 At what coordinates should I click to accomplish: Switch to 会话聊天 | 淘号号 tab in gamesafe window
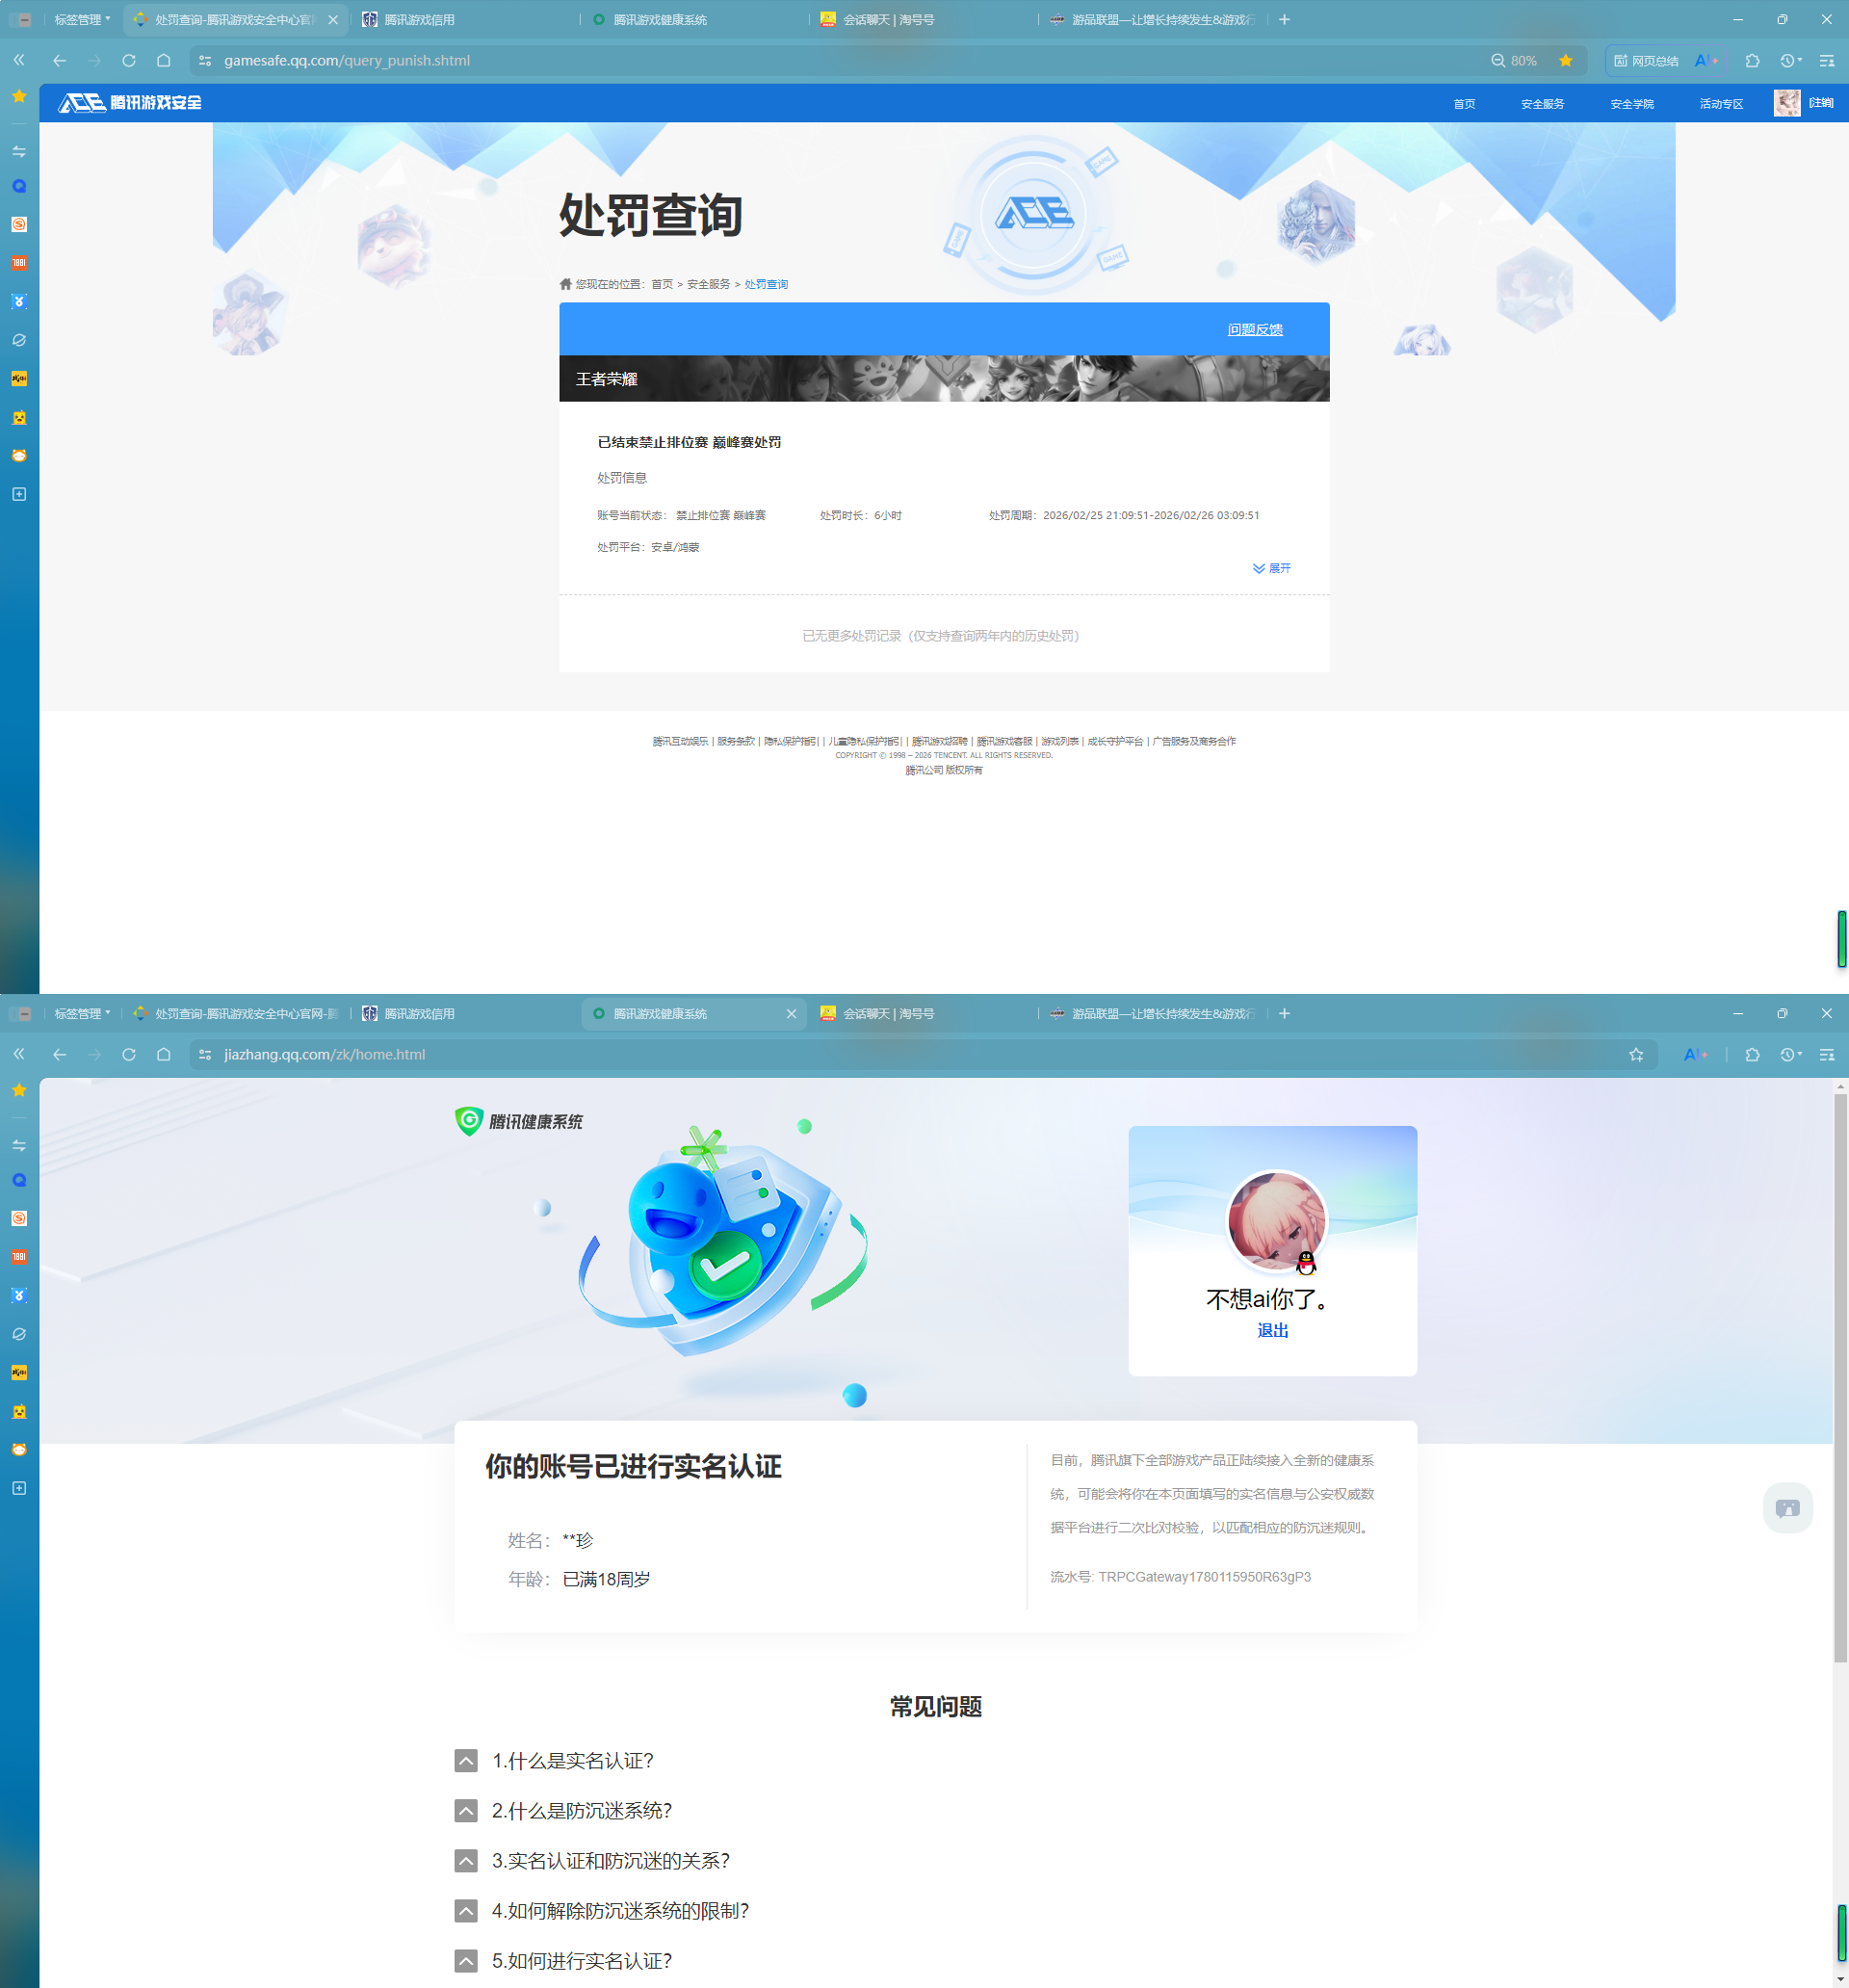924,20
